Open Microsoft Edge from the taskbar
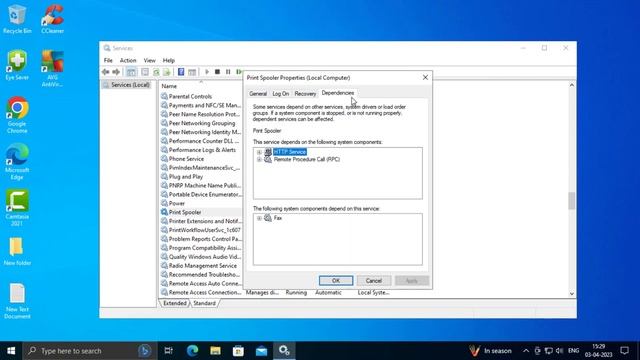 (192, 351)
